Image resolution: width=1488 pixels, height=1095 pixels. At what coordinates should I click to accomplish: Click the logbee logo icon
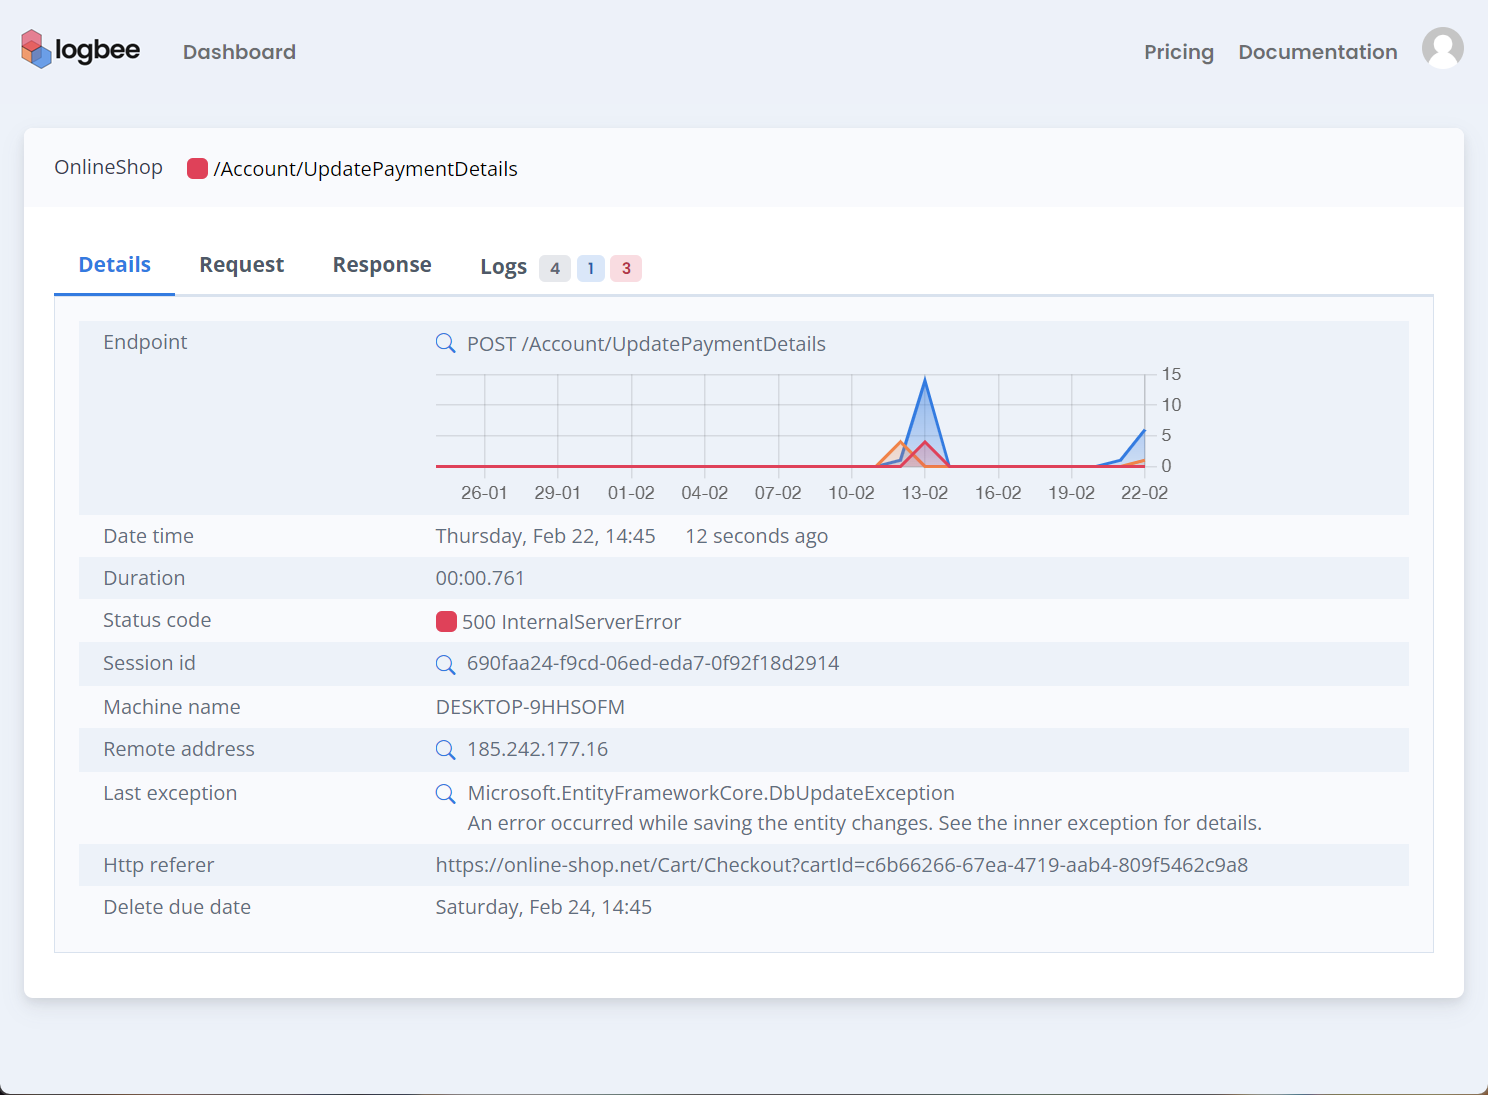tap(36, 49)
